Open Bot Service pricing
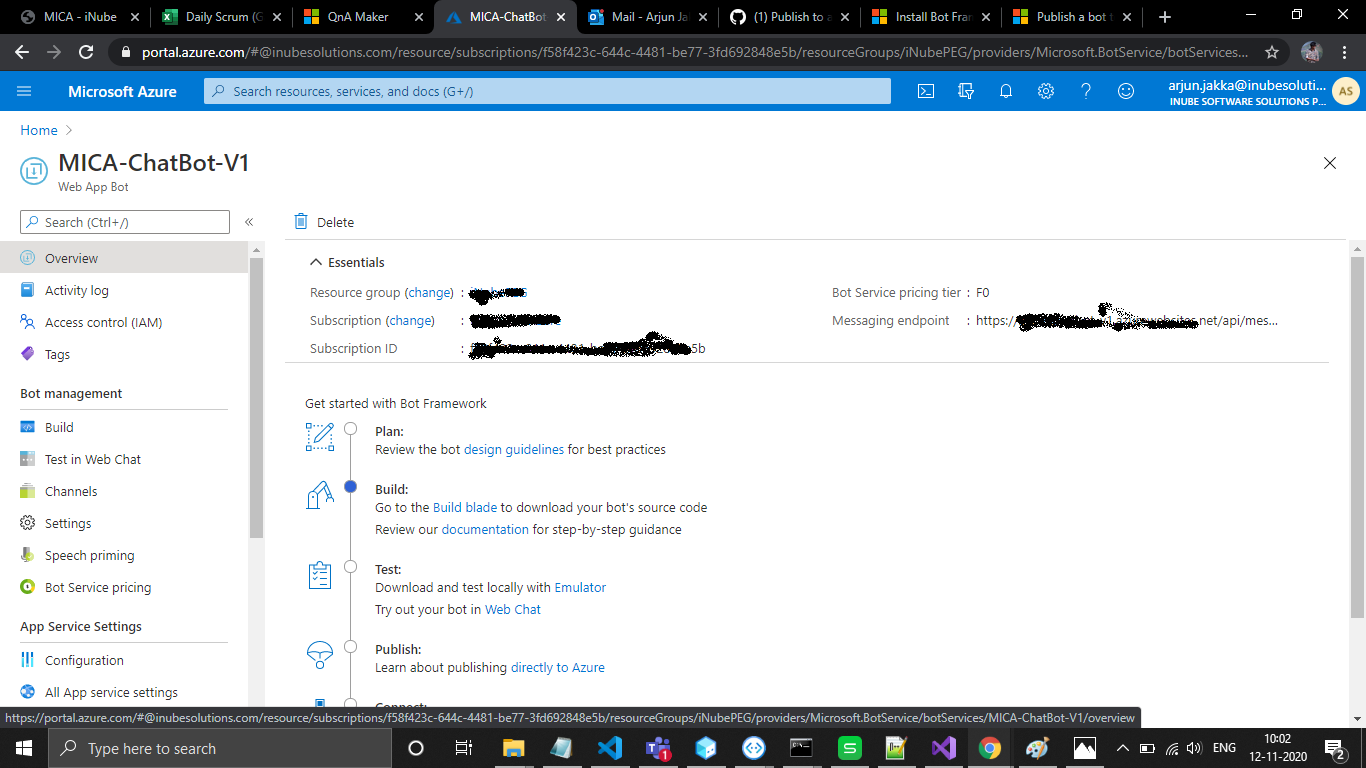The width and height of the screenshot is (1366, 768). pos(96,587)
